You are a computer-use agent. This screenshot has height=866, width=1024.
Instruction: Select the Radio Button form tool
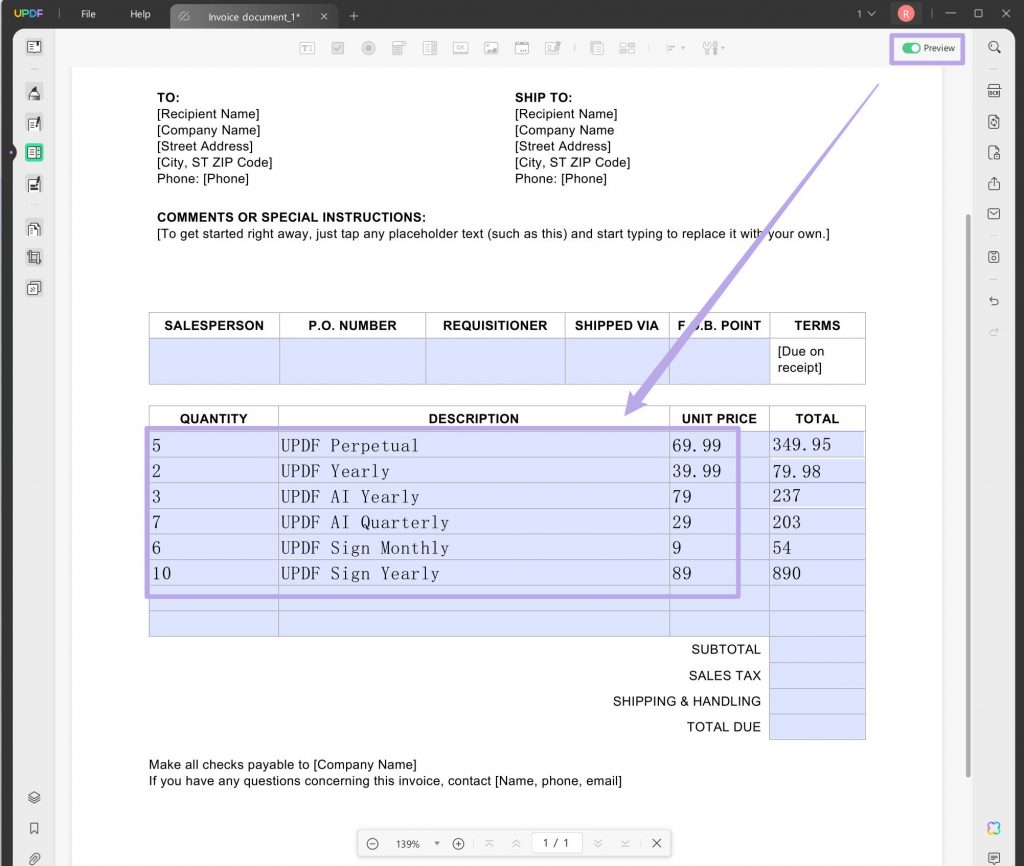point(367,47)
